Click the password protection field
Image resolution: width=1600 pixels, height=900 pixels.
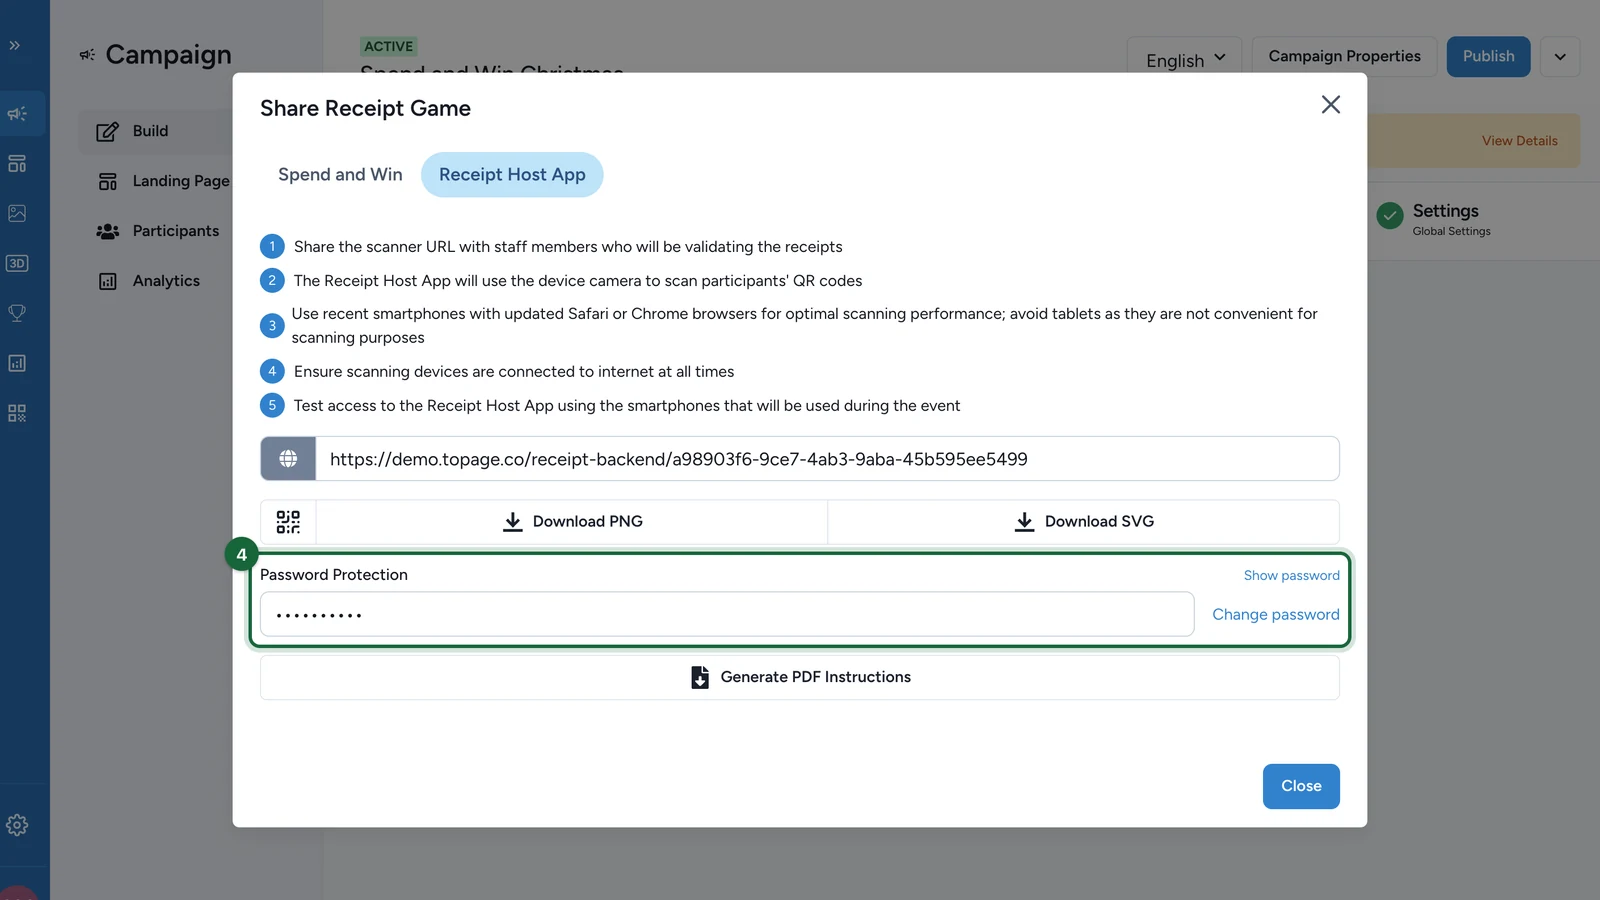(x=727, y=614)
